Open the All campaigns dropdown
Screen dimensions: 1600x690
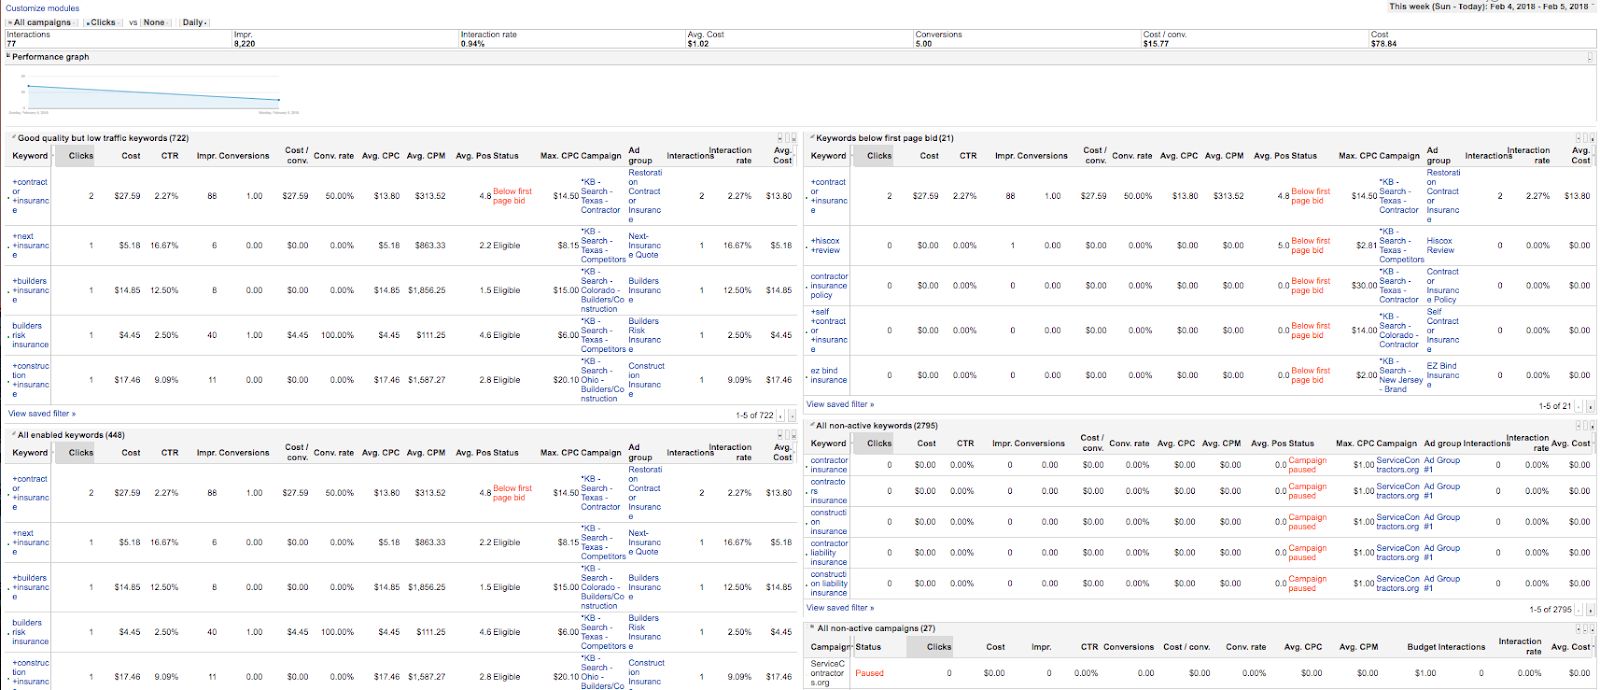point(42,22)
